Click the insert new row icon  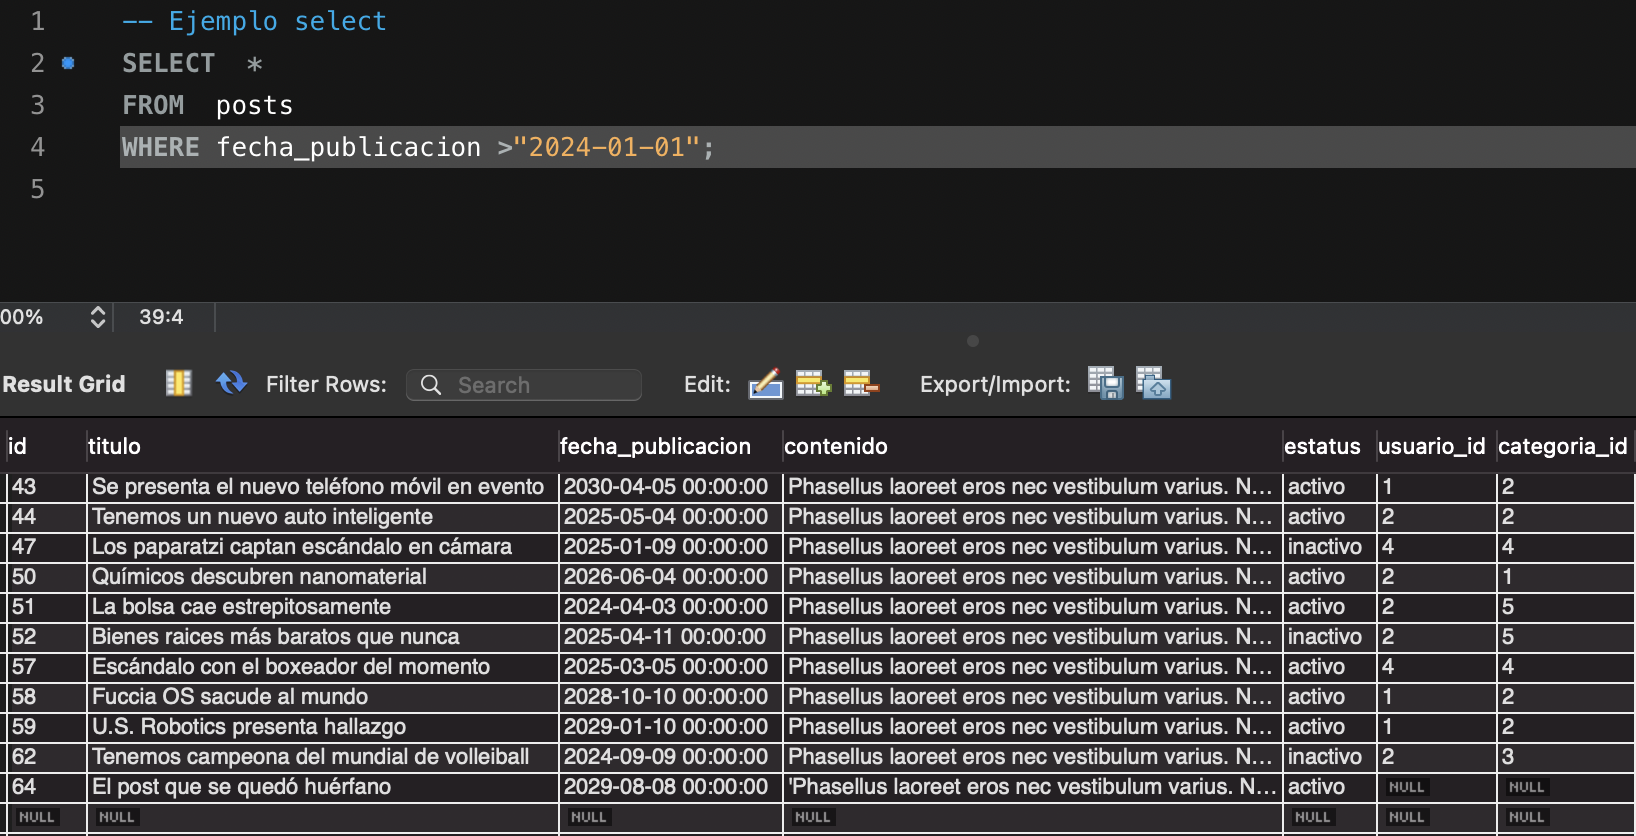pos(813,383)
